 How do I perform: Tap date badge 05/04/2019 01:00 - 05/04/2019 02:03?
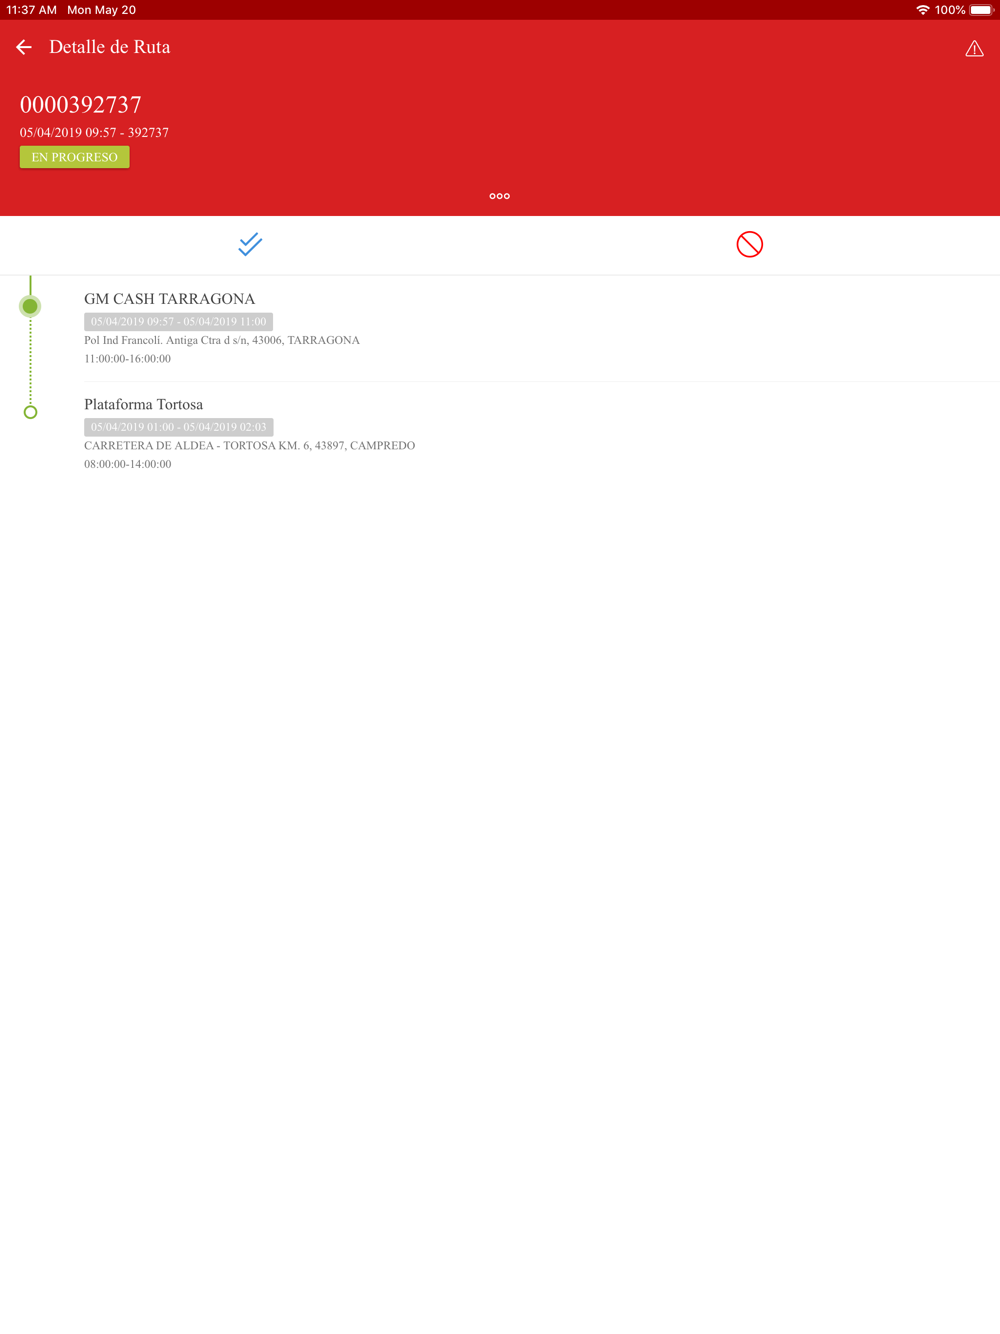coord(178,427)
